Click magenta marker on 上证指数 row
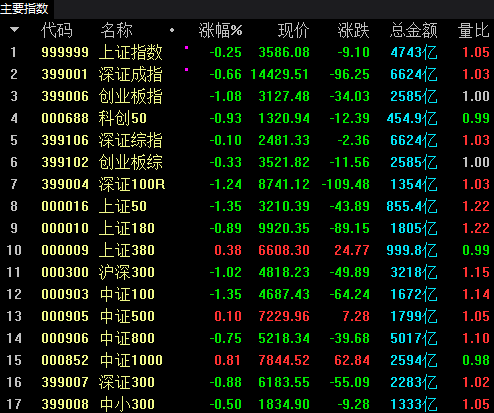The height and width of the screenshot is (413, 494). (x=186, y=48)
